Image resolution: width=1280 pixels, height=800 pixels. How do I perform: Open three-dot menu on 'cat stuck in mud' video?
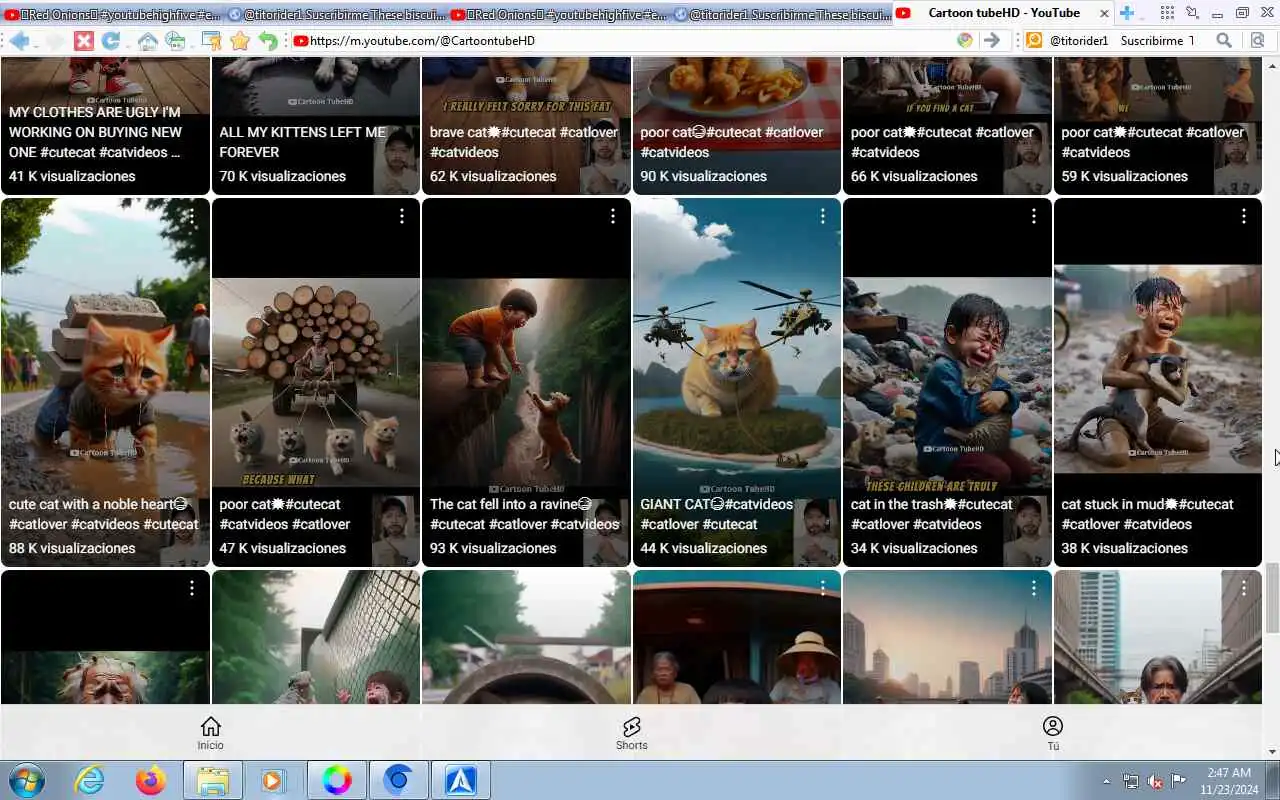[x=1244, y=216]
